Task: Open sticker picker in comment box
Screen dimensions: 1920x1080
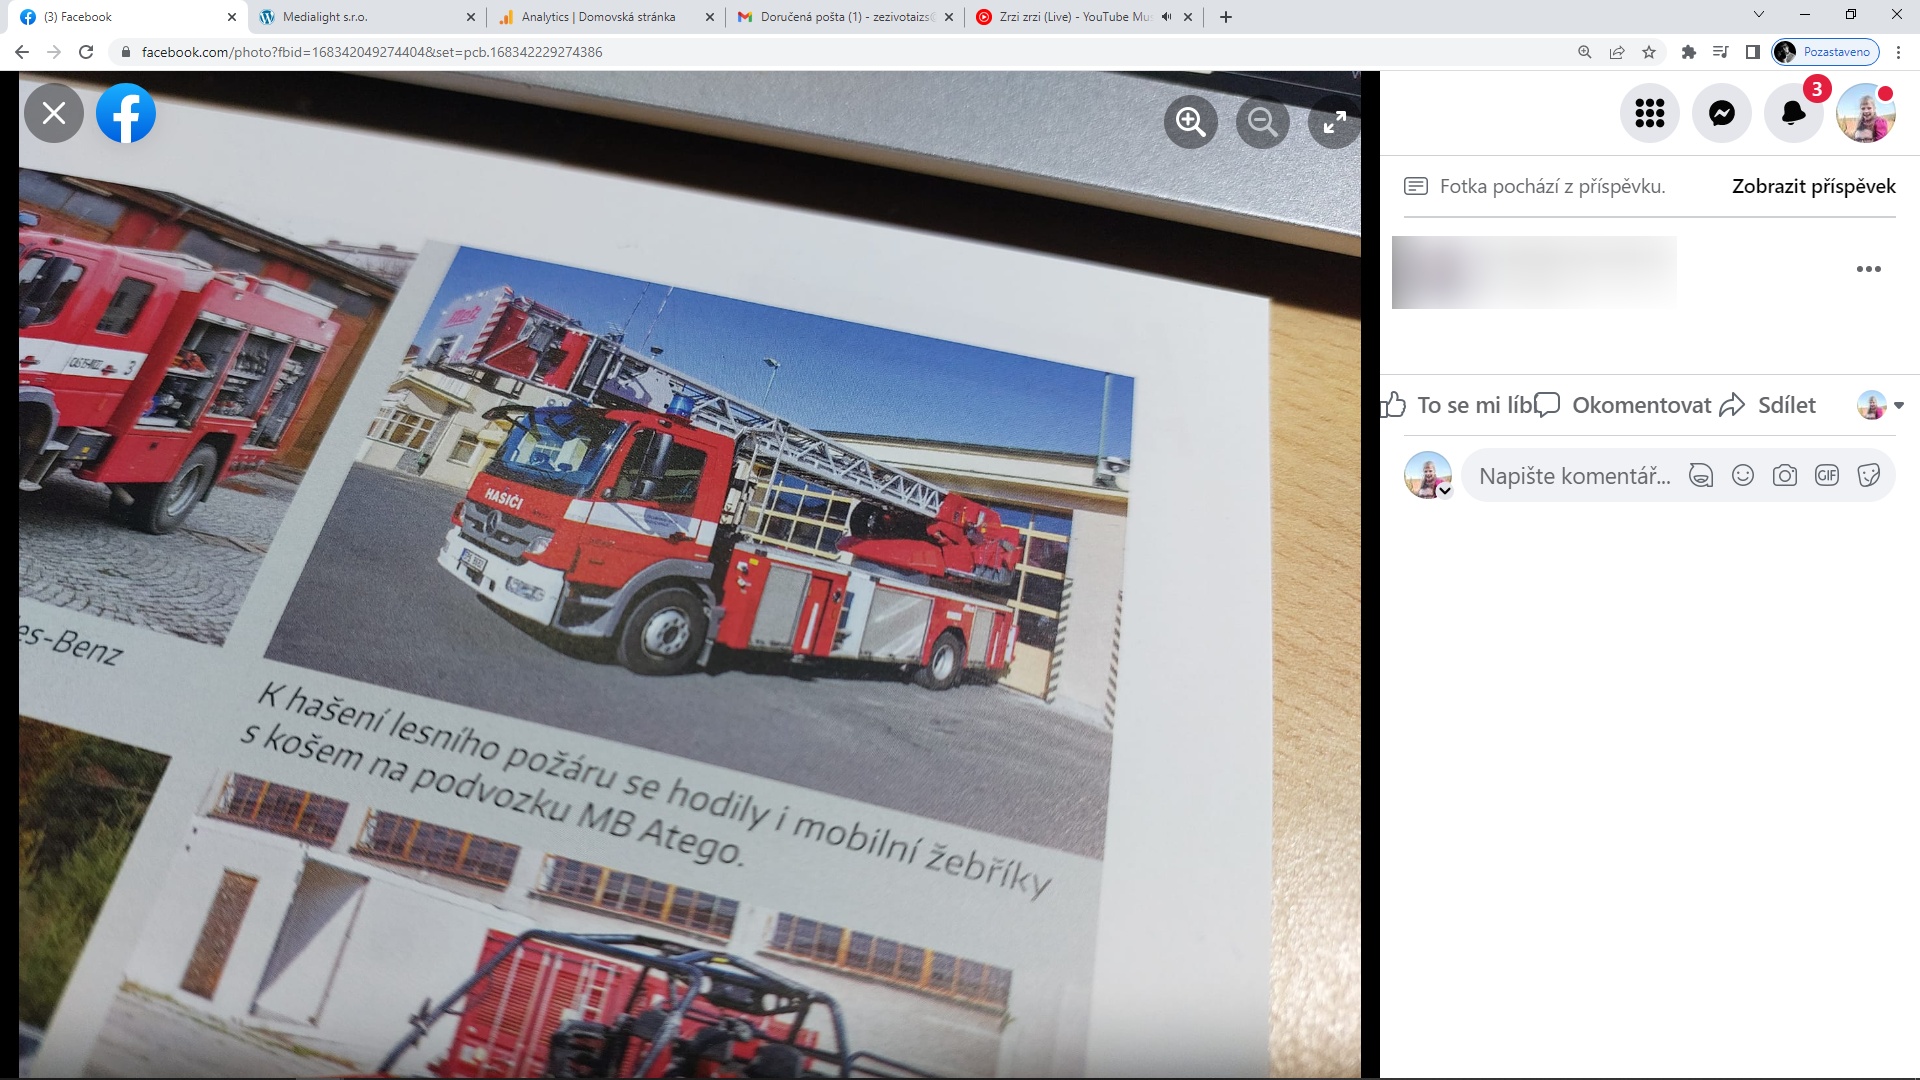Action: click(x=1869, y=476)
